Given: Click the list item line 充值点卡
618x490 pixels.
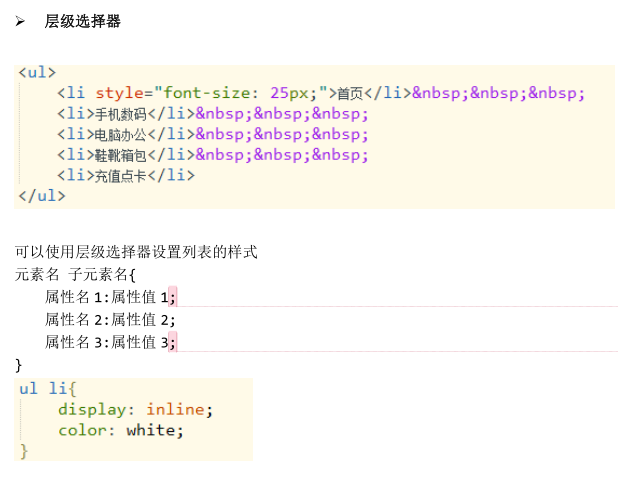Looking at the screenshot, I should (x=126, y=175).
